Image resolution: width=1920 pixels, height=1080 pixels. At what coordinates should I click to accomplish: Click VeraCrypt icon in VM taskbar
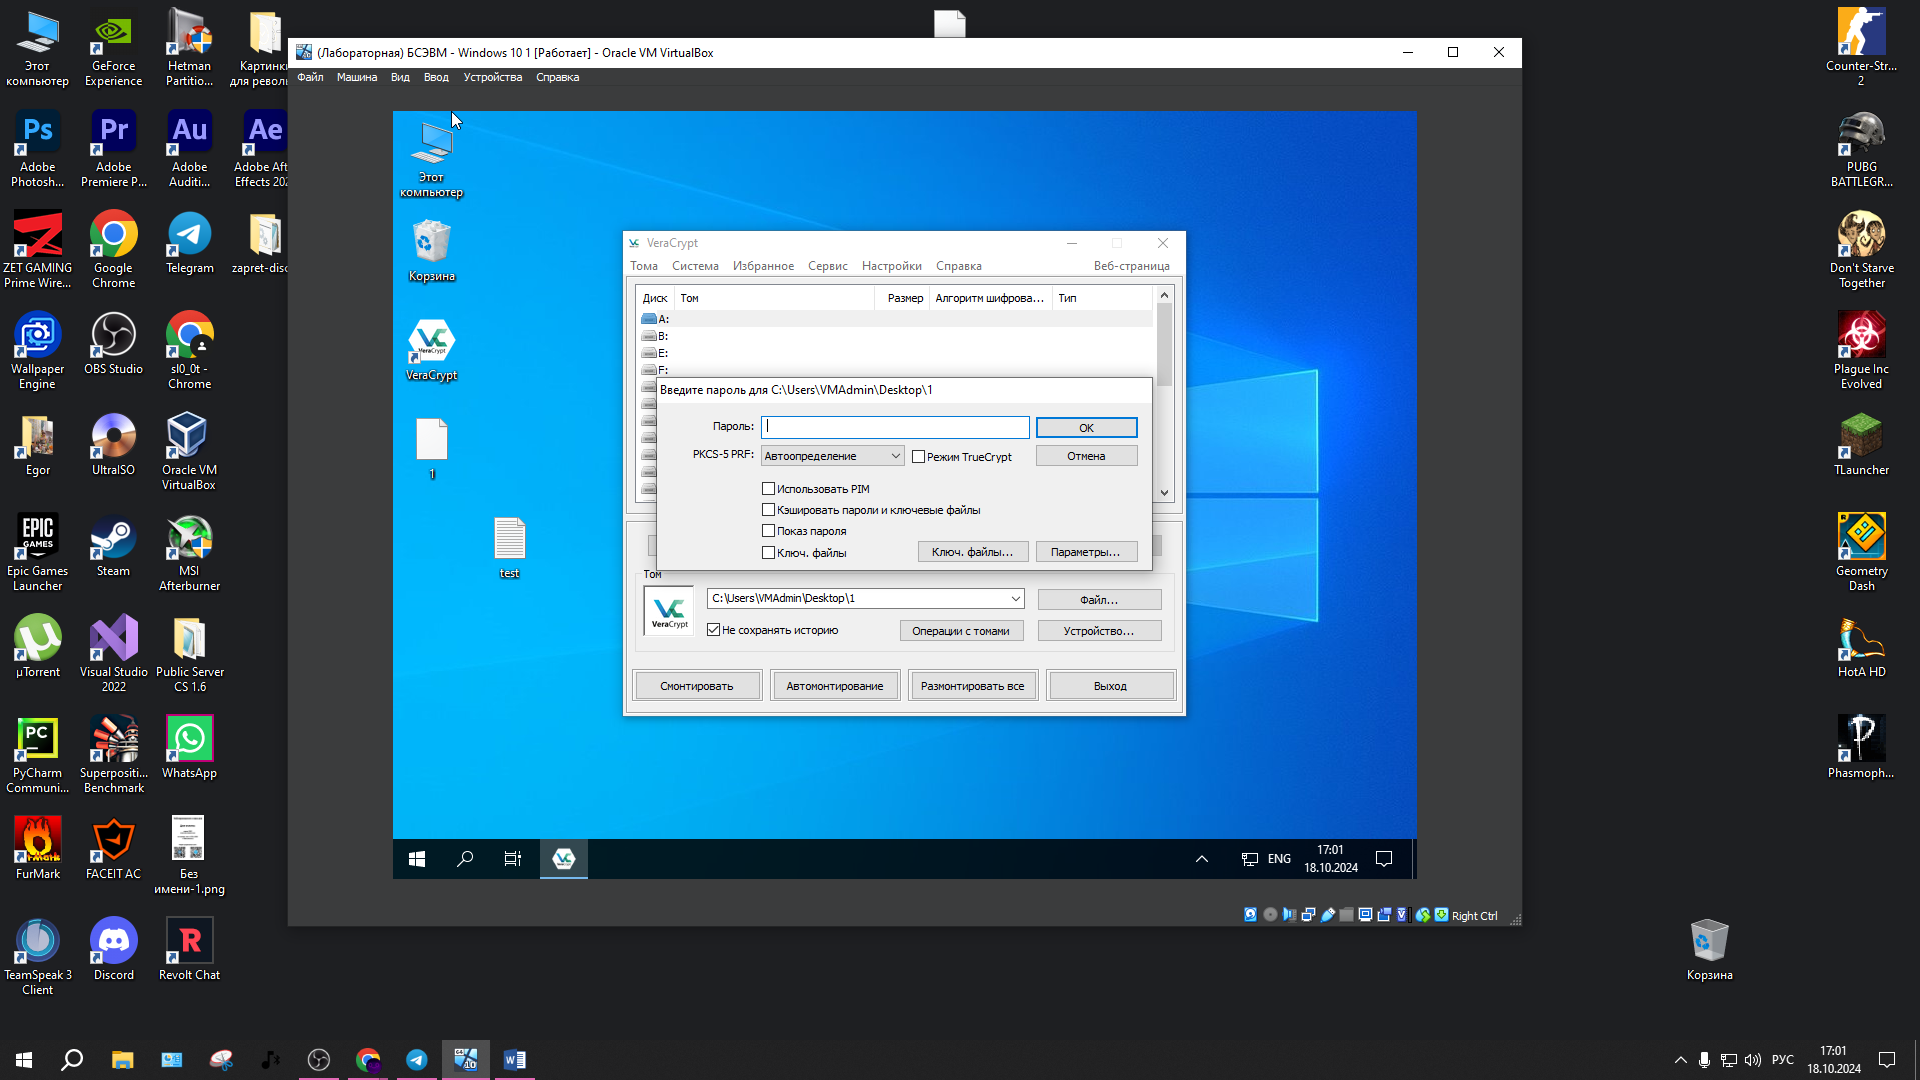[x=564, y=859]
